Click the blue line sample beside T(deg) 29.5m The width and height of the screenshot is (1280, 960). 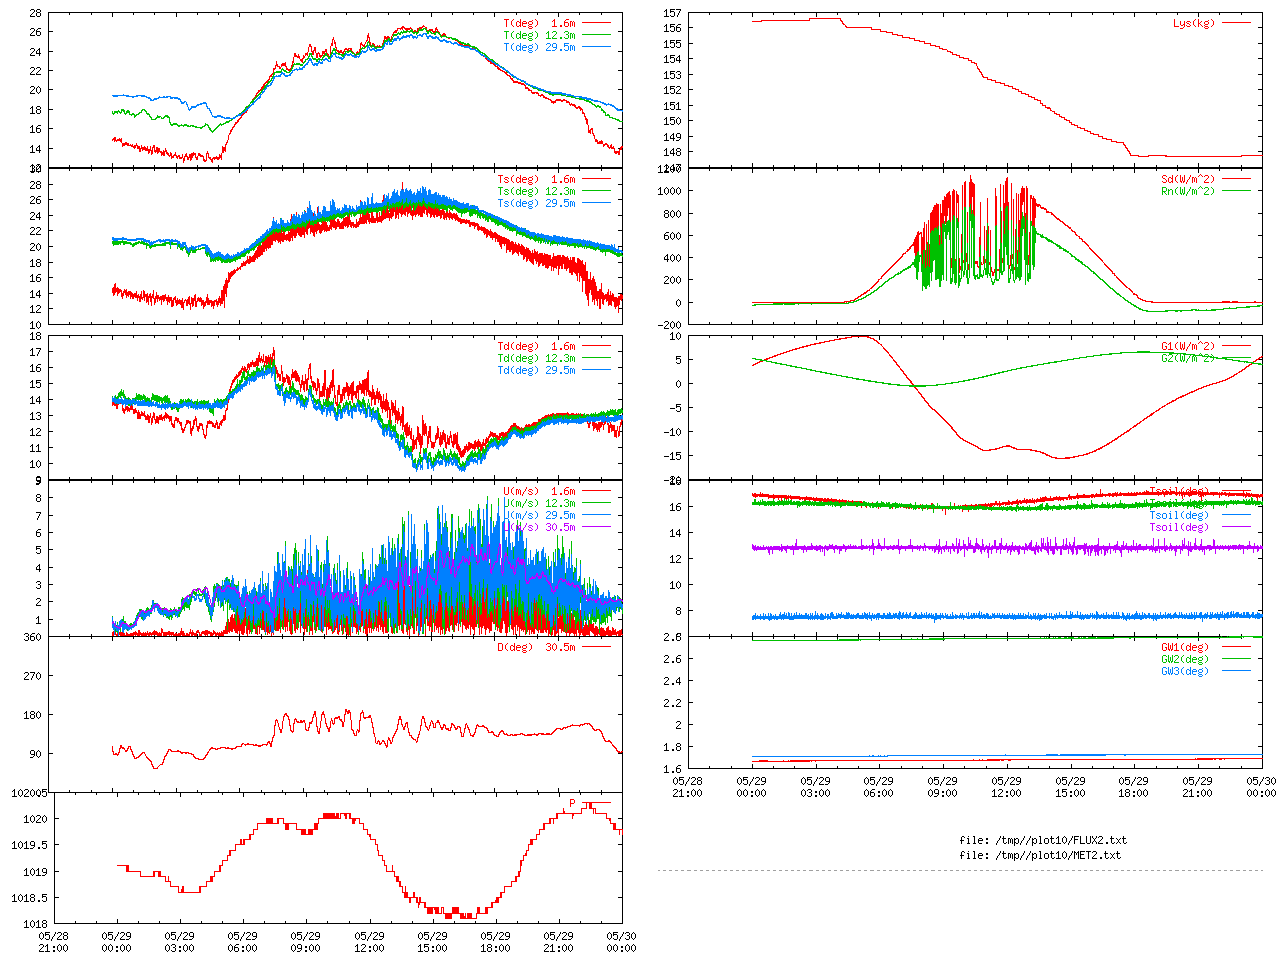click(596, 47)
